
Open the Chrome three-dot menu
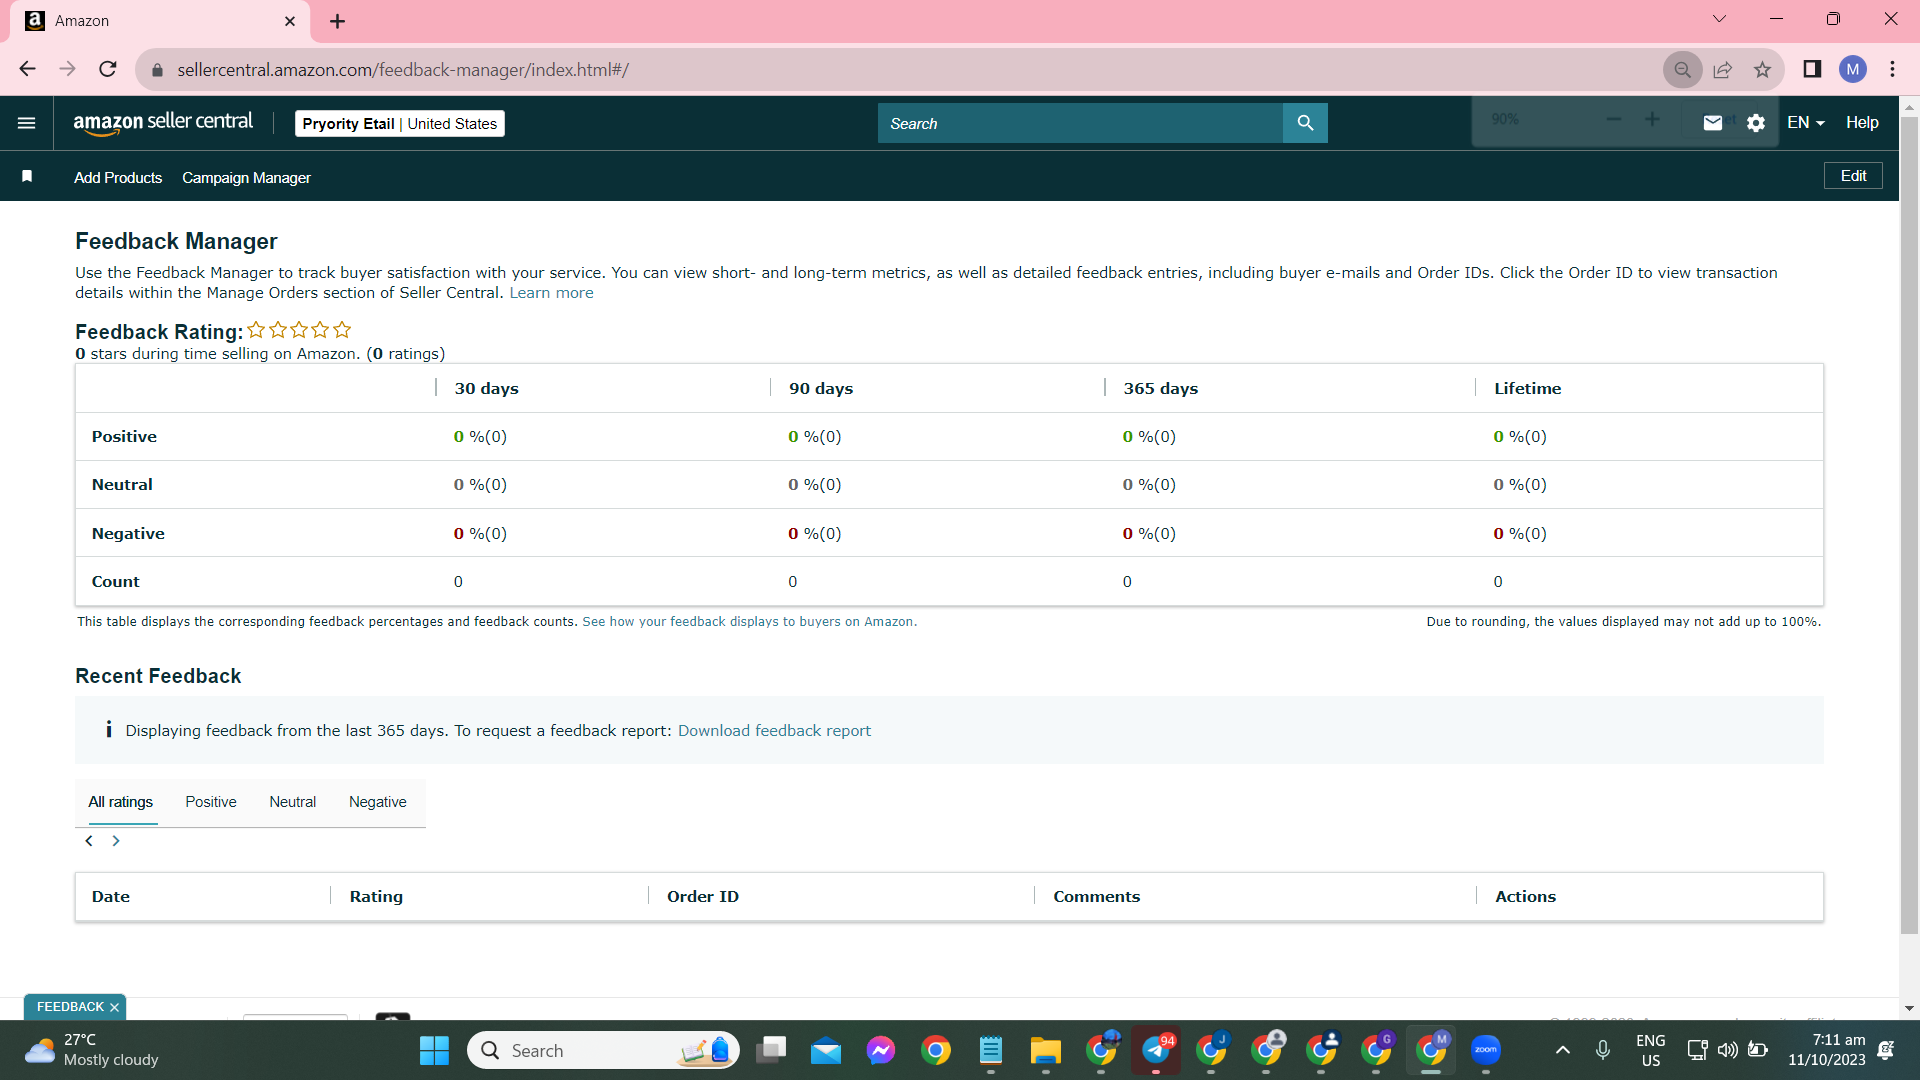1893,69
